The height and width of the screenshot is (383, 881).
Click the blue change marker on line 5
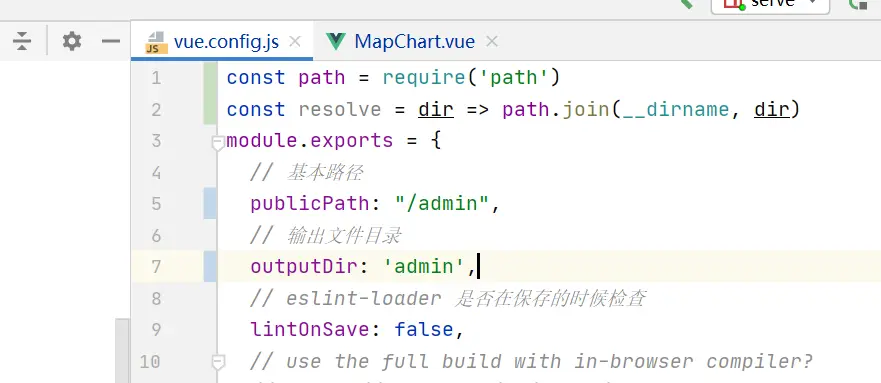tap(210, 203)
